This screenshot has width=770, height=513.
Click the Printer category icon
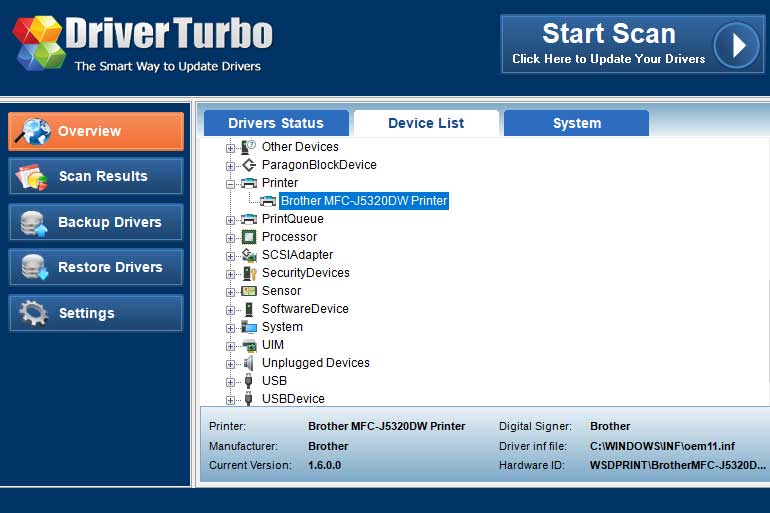(x=249, y=183)
